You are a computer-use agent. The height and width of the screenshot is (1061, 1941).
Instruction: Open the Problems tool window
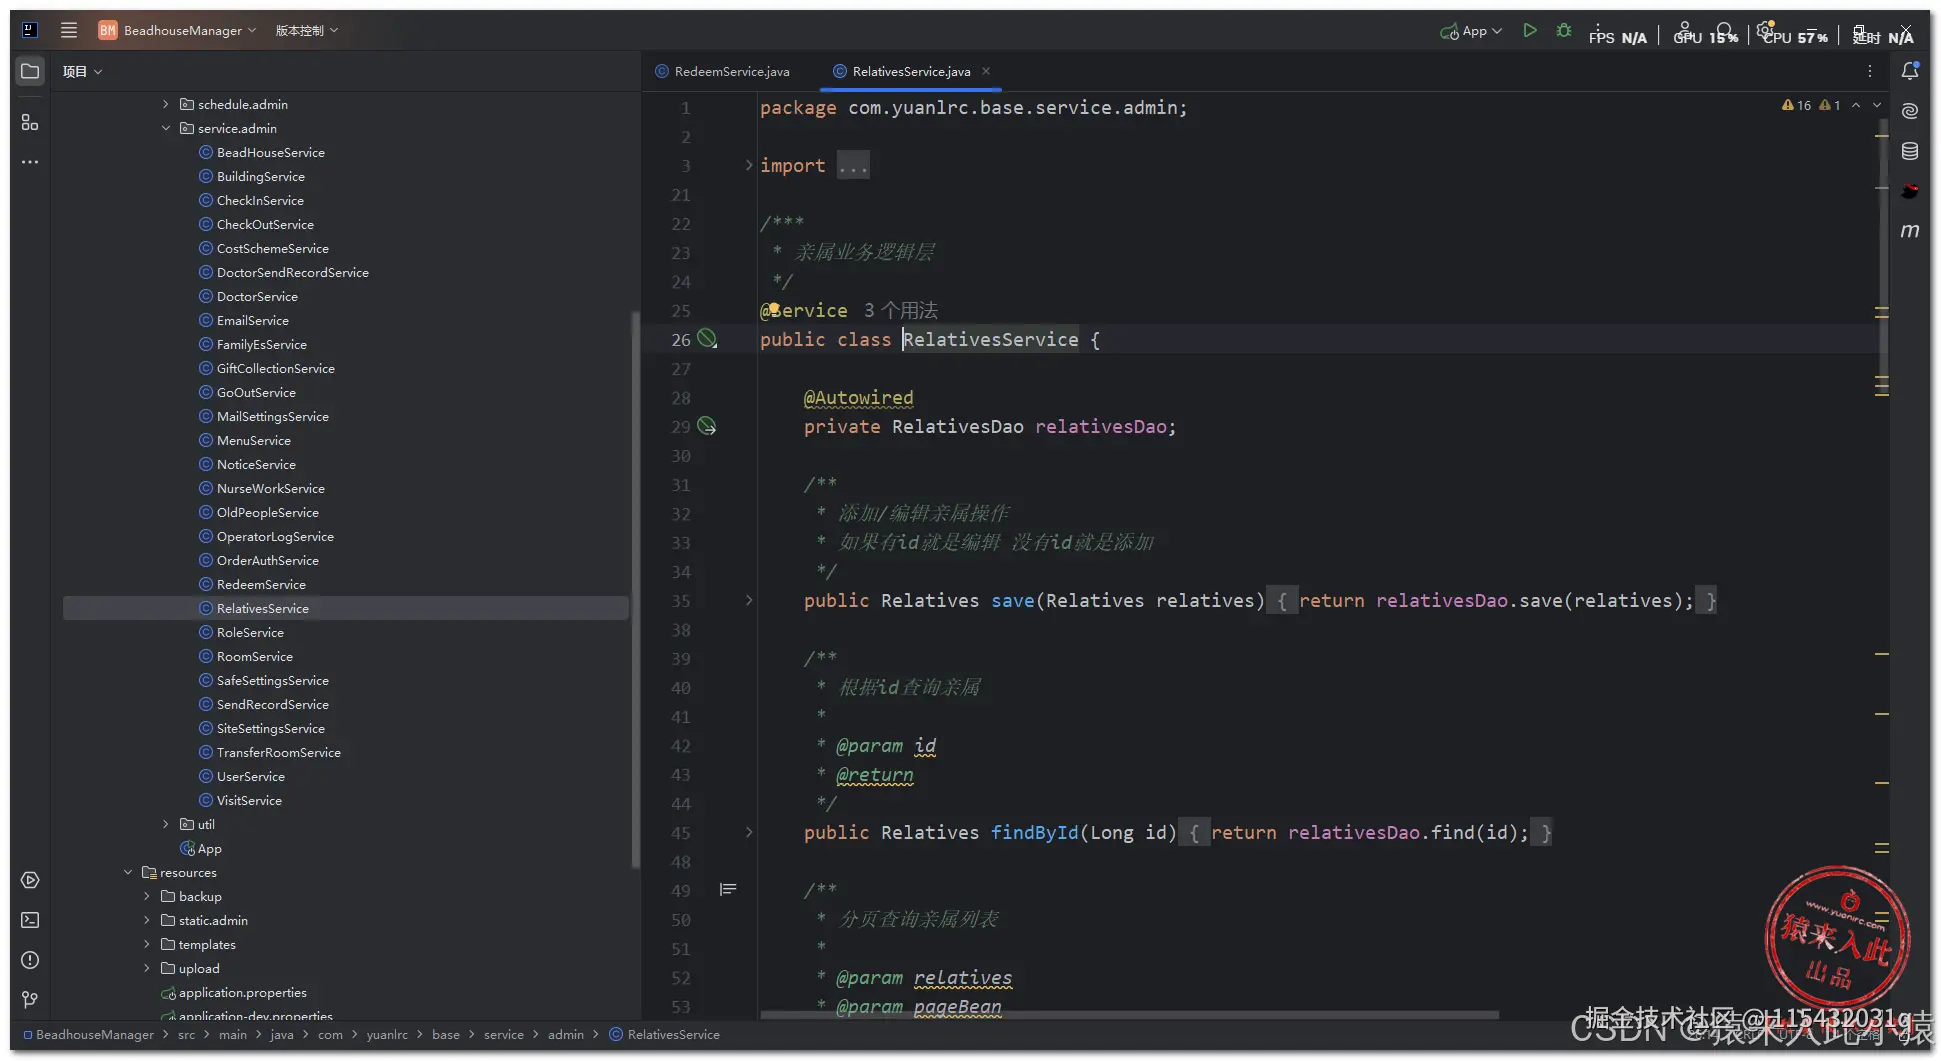(30, 960)
